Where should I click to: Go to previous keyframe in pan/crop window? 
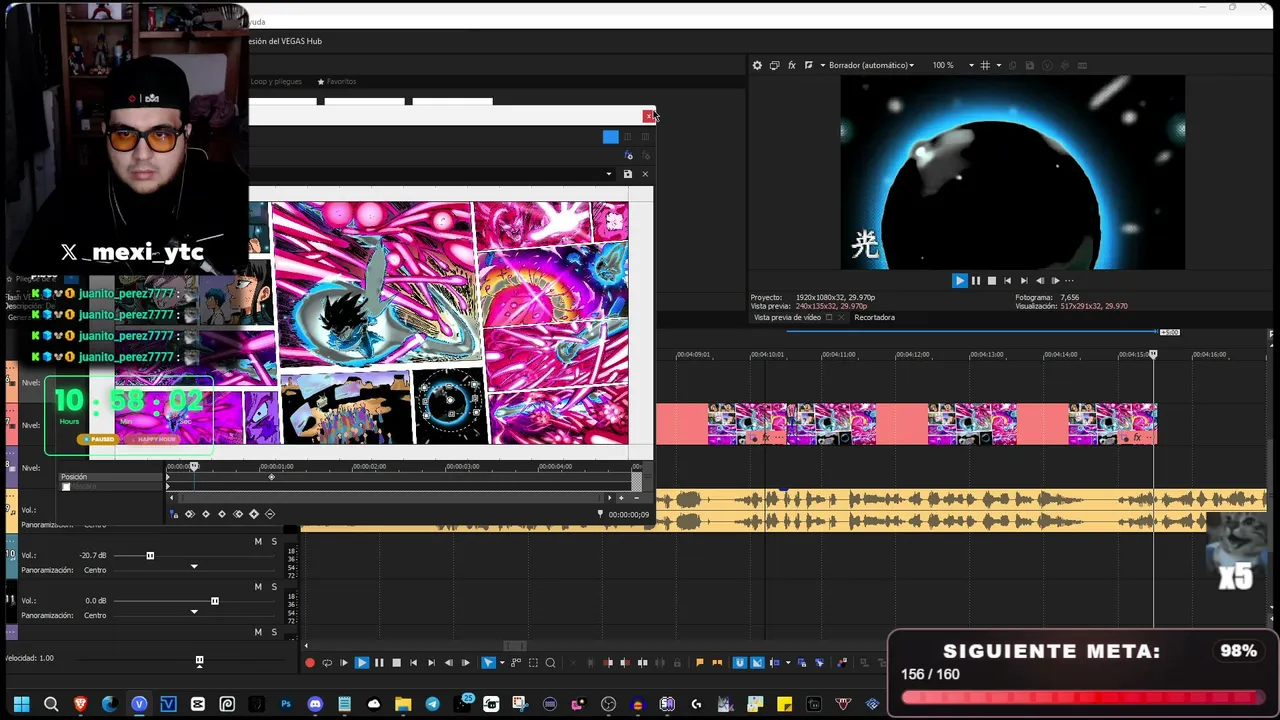click(x=206, y=514)
